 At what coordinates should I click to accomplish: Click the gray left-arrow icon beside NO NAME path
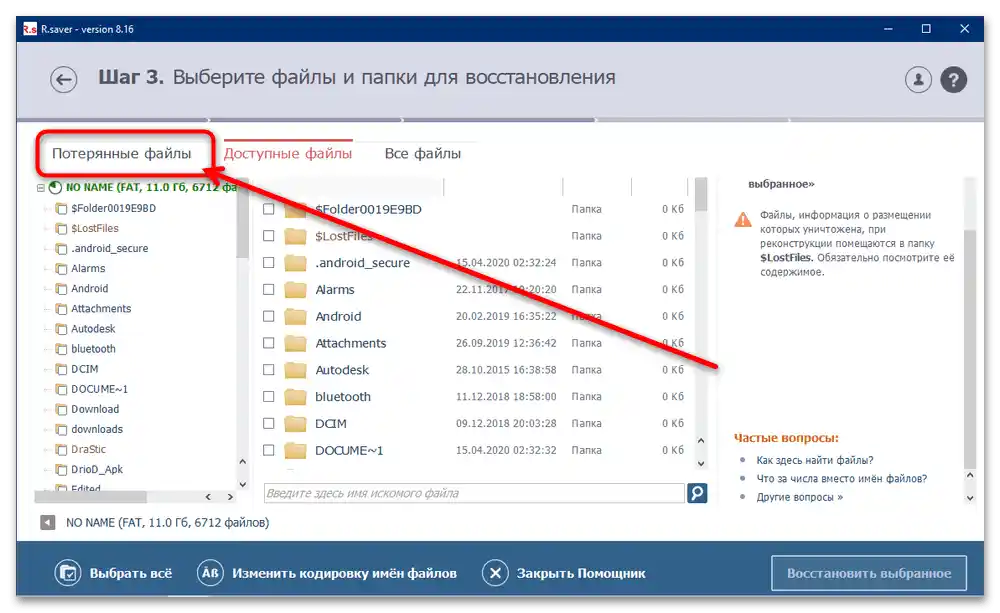(x=48, y=522)
